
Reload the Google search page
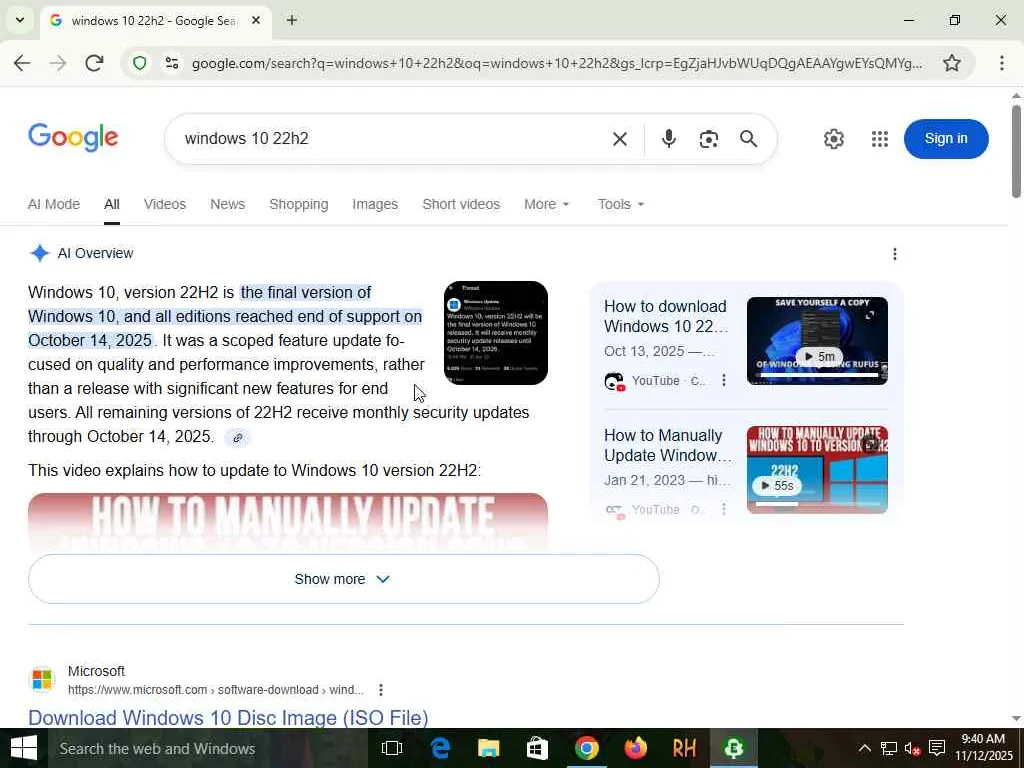pos(94,63)
